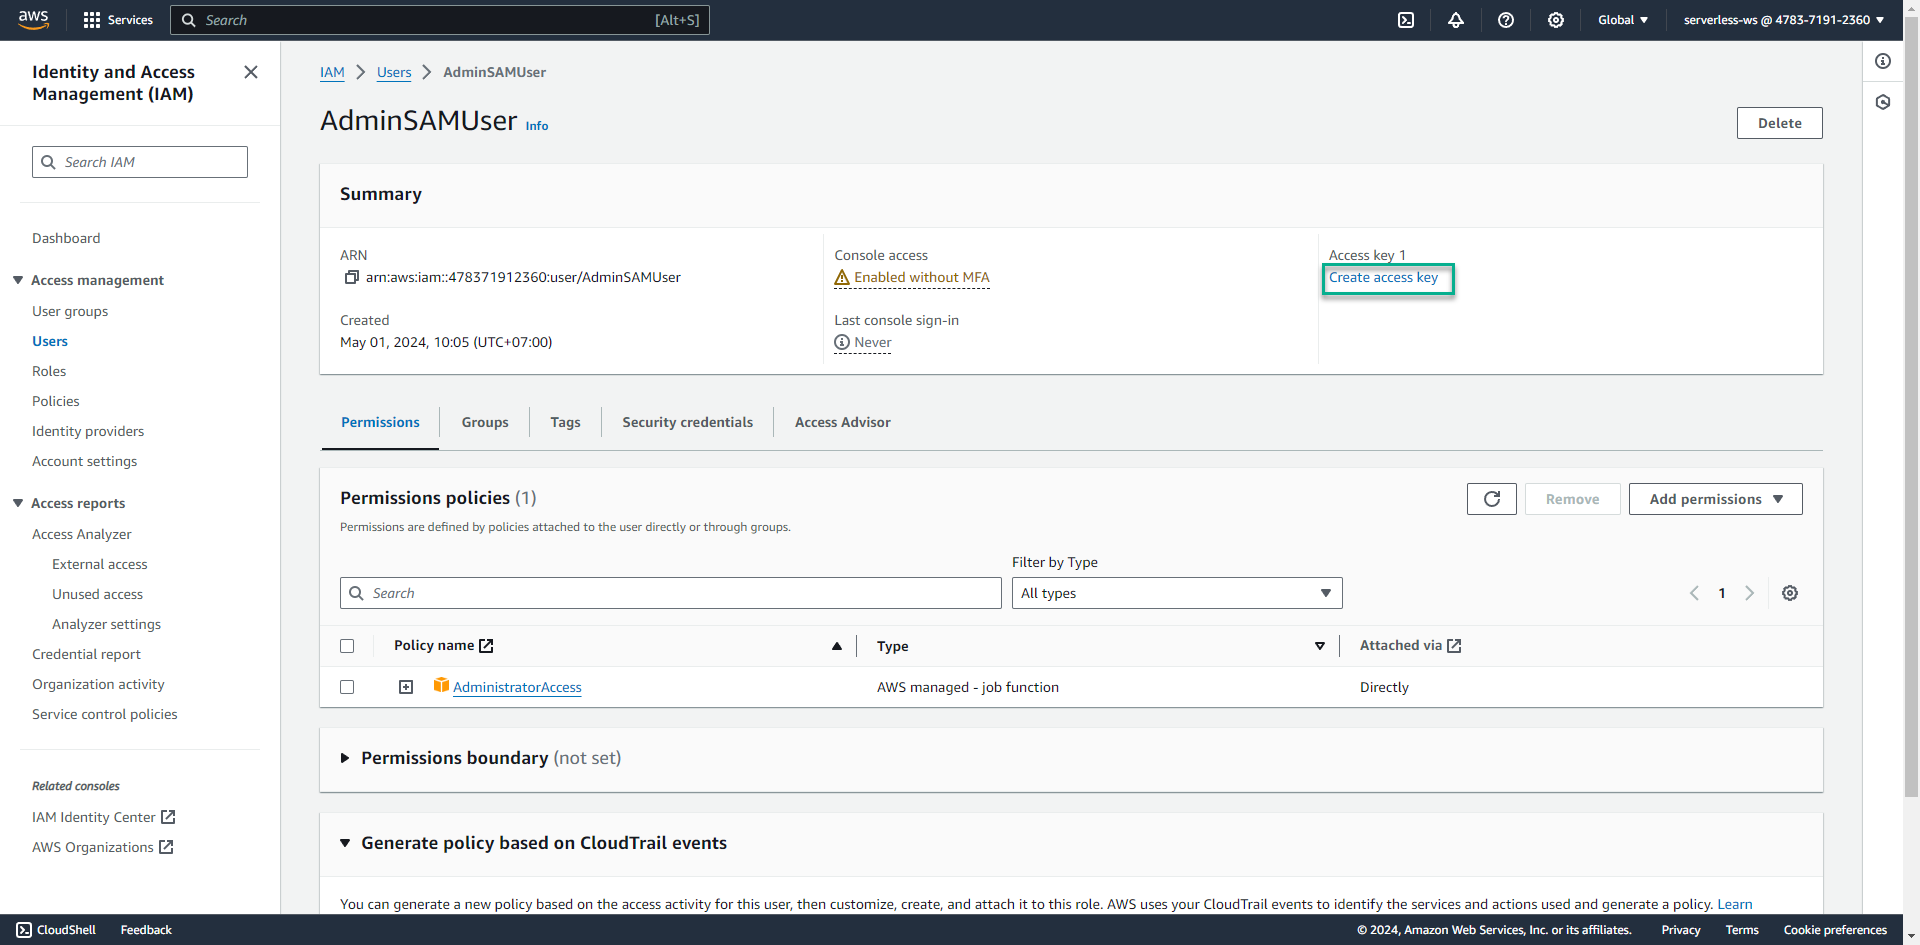Open the AdministratorAccess policy link

[517, 687]
